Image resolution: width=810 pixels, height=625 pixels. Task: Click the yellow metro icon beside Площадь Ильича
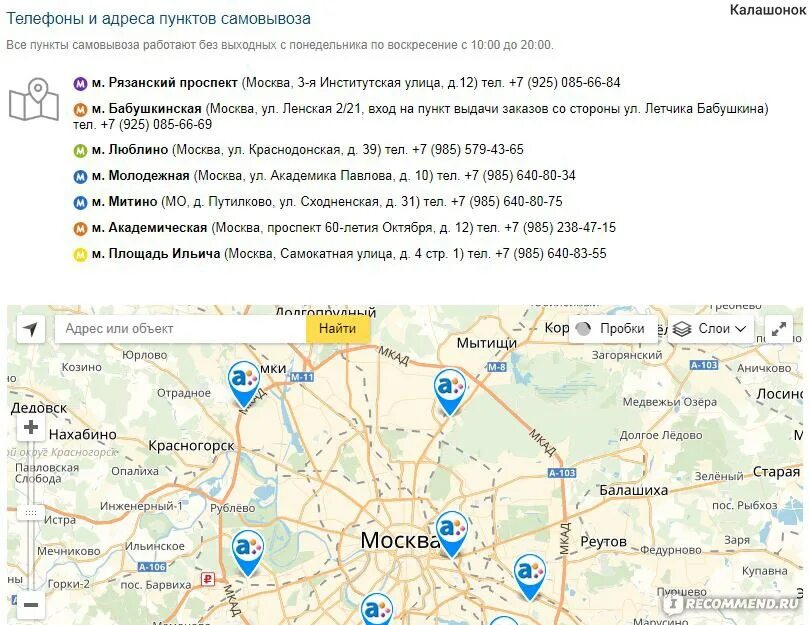pos(80,255)
